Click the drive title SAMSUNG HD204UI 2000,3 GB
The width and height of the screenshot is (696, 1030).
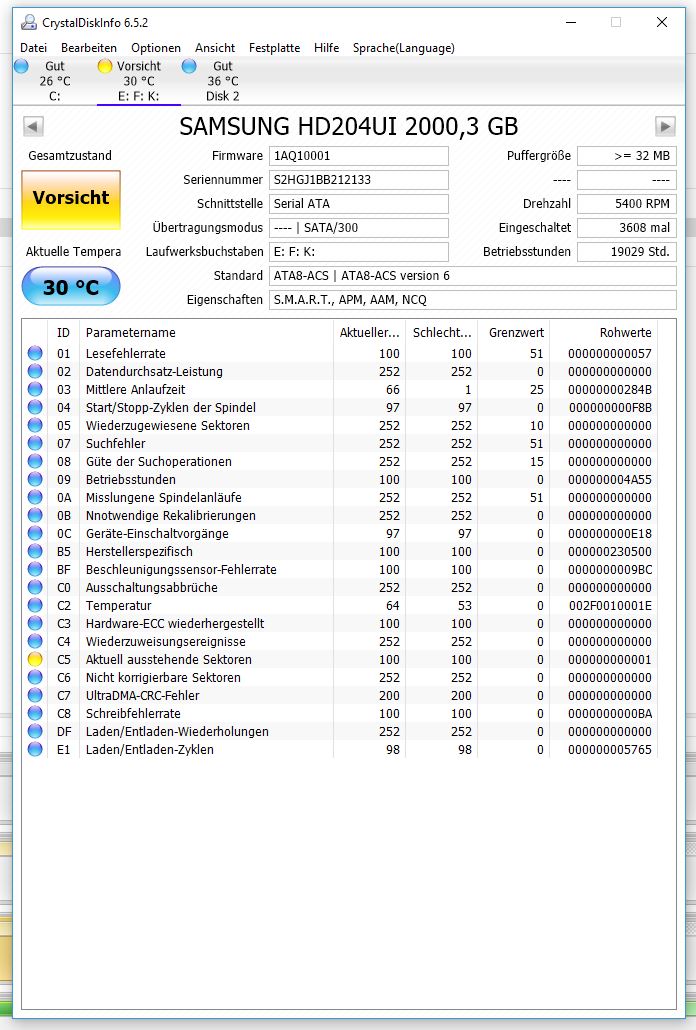(x=349, y=126)
